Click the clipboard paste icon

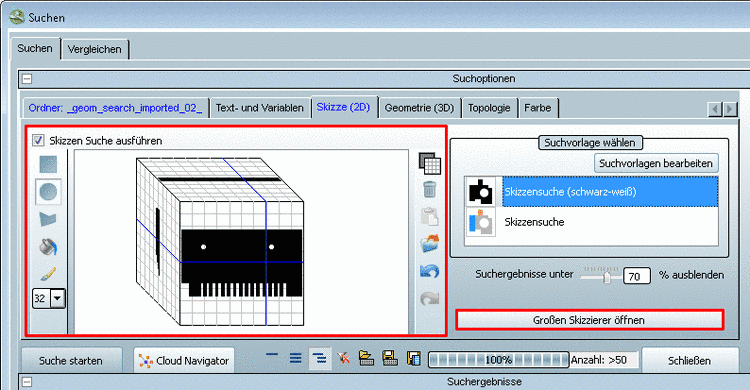[430, 216]
